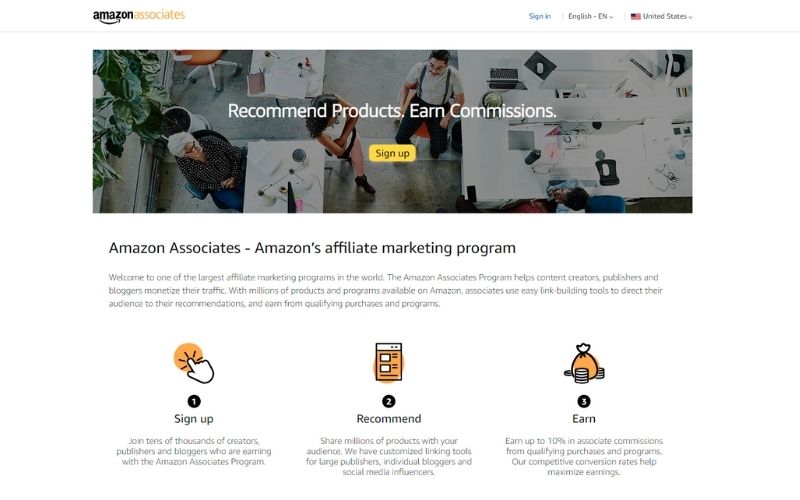800x500 pixels.
Task: Click the Sign in link
Action: coord(540,16)
